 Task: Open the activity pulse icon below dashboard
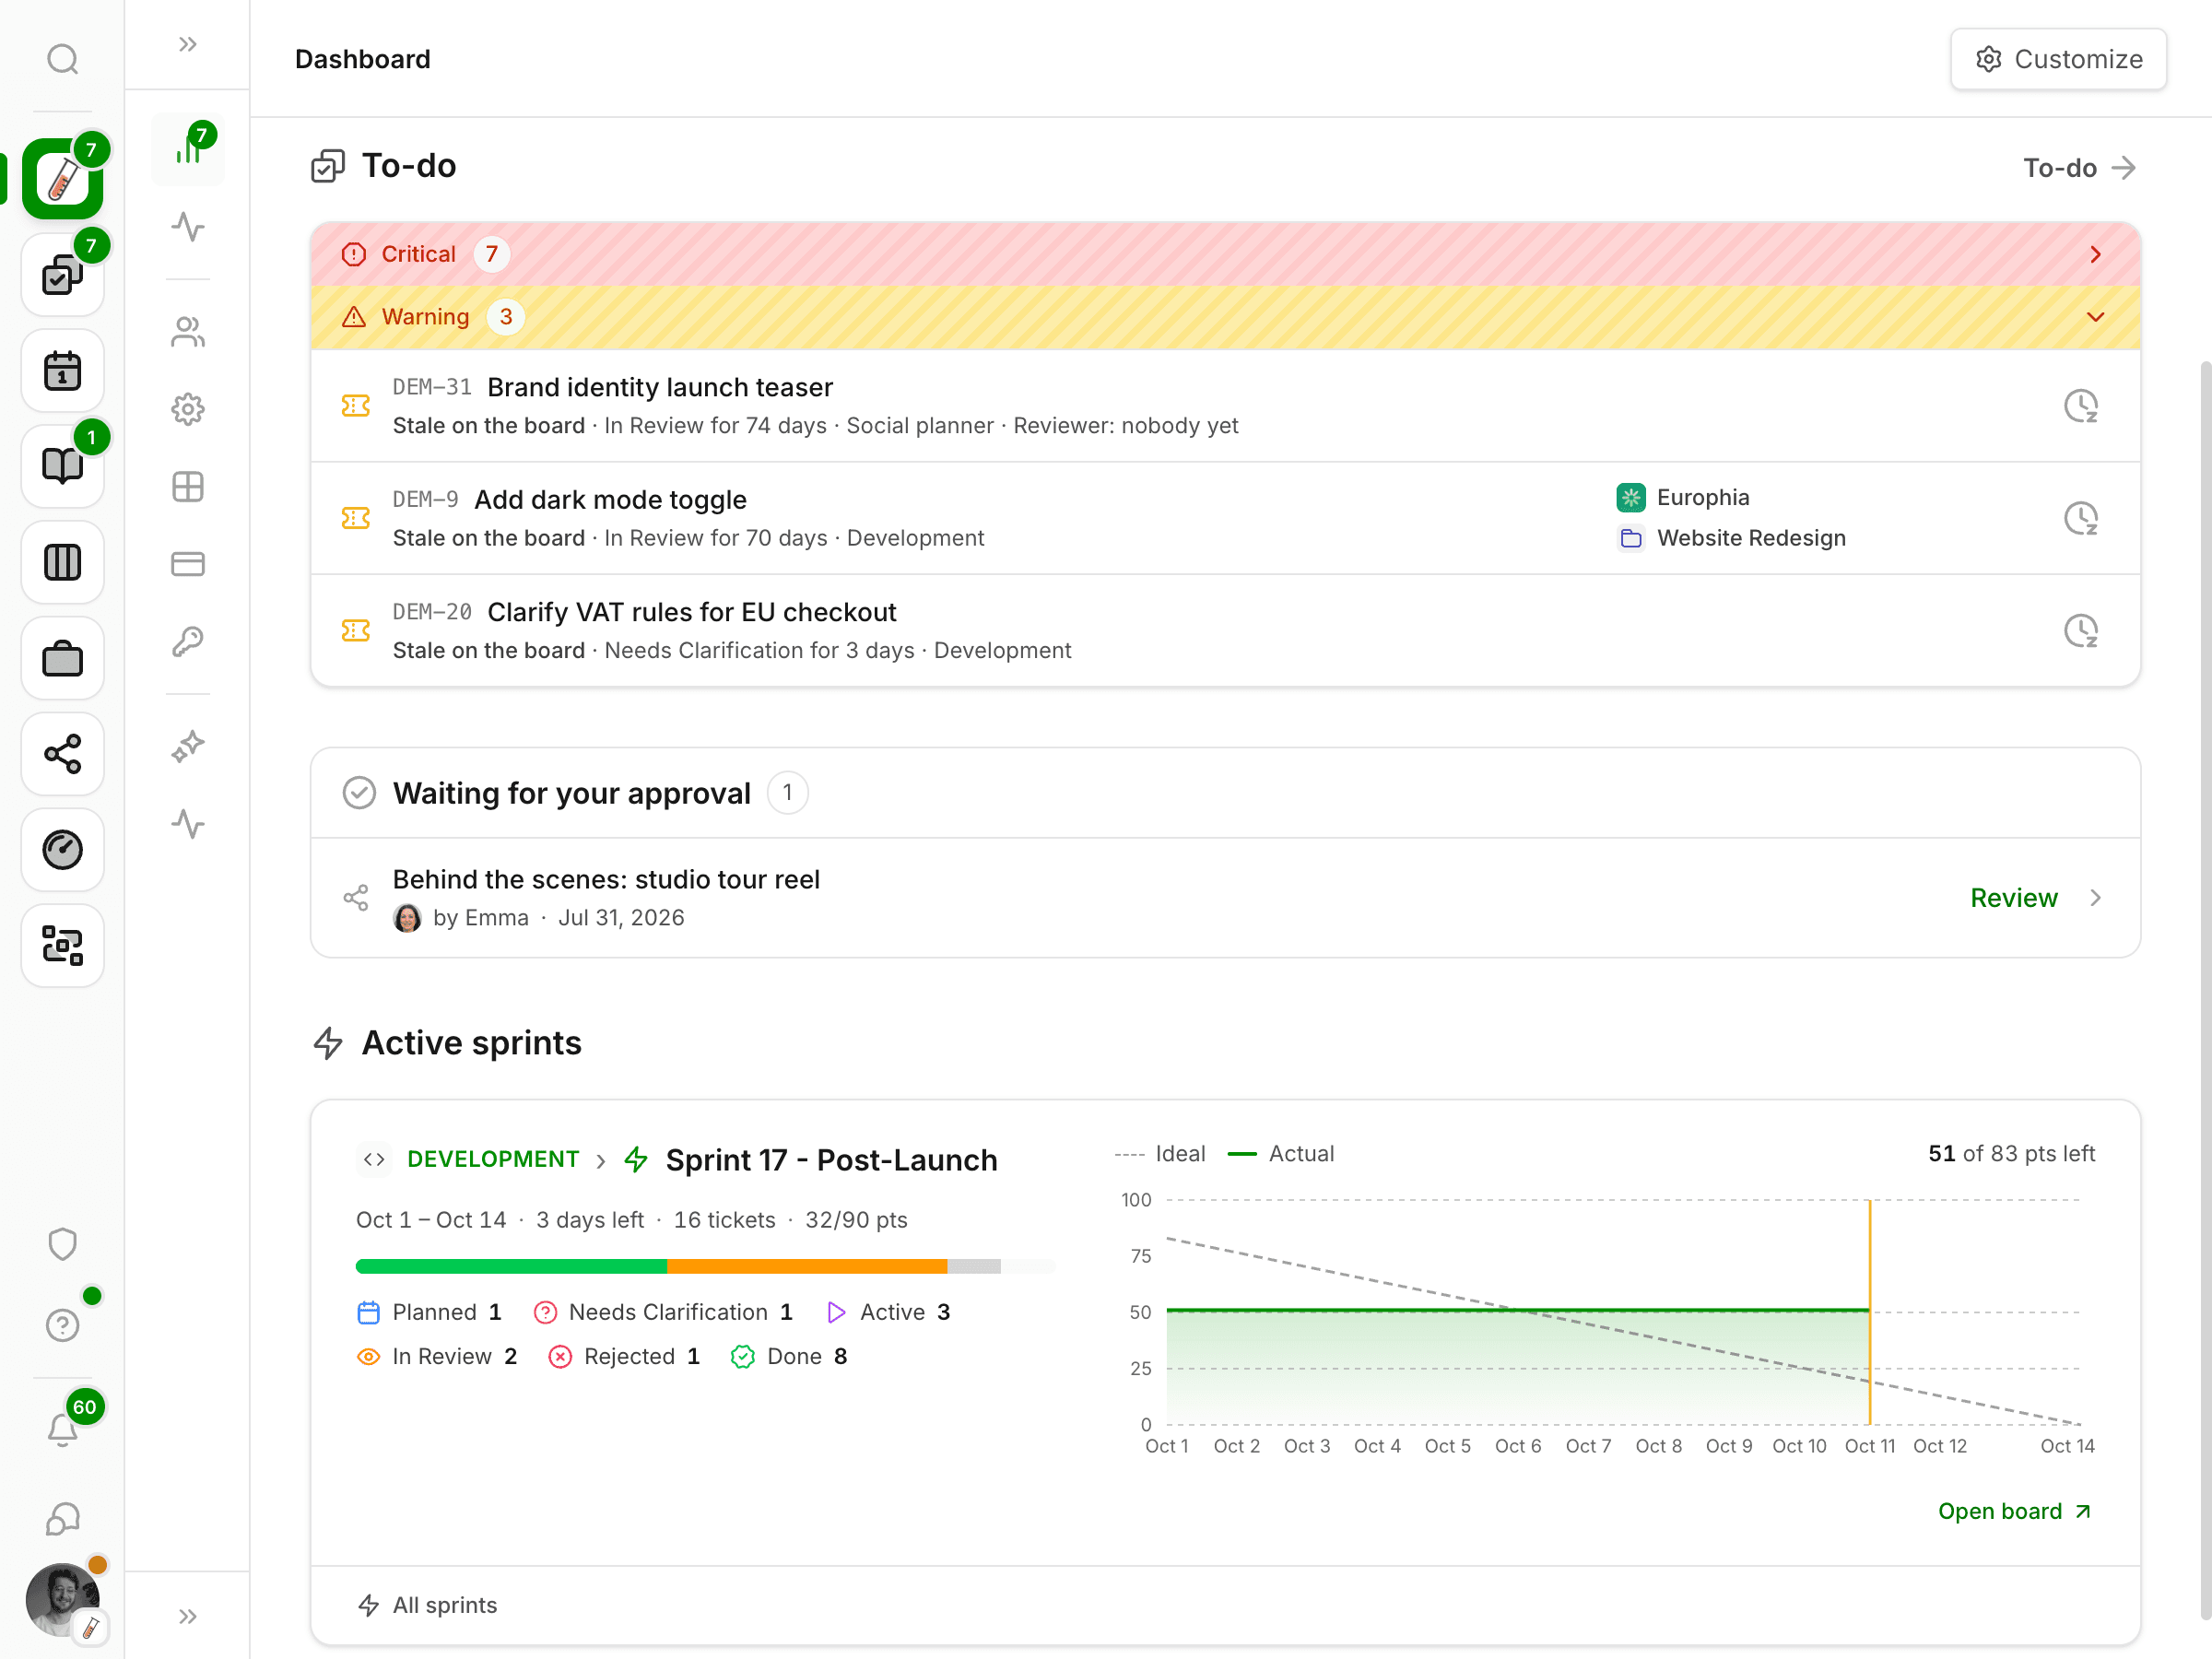pos(188,227)
